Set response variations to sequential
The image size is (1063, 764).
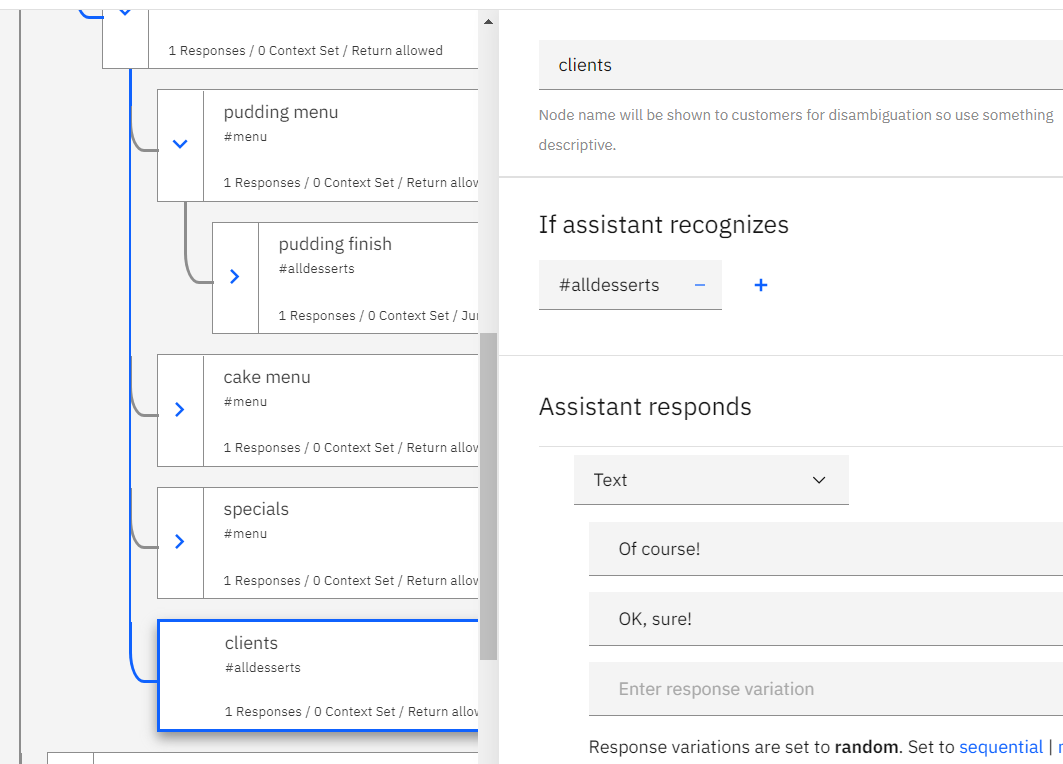1000,747
